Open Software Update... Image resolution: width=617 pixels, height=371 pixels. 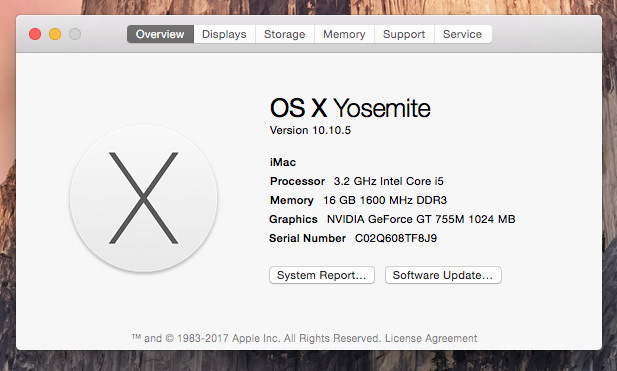pos(443,275)
